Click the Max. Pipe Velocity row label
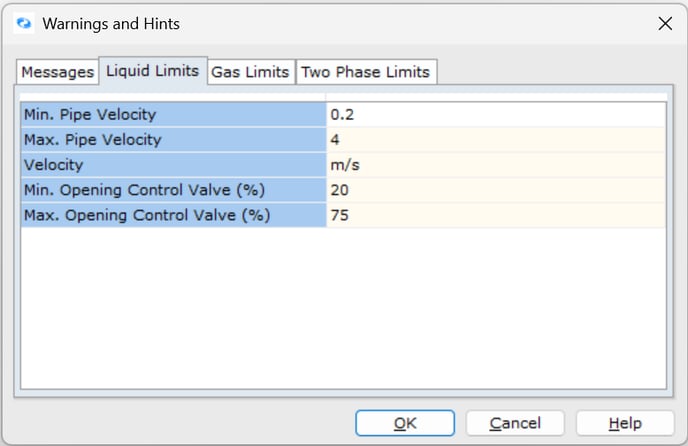Viewport: 688px width, 446px height. [173, 140]
